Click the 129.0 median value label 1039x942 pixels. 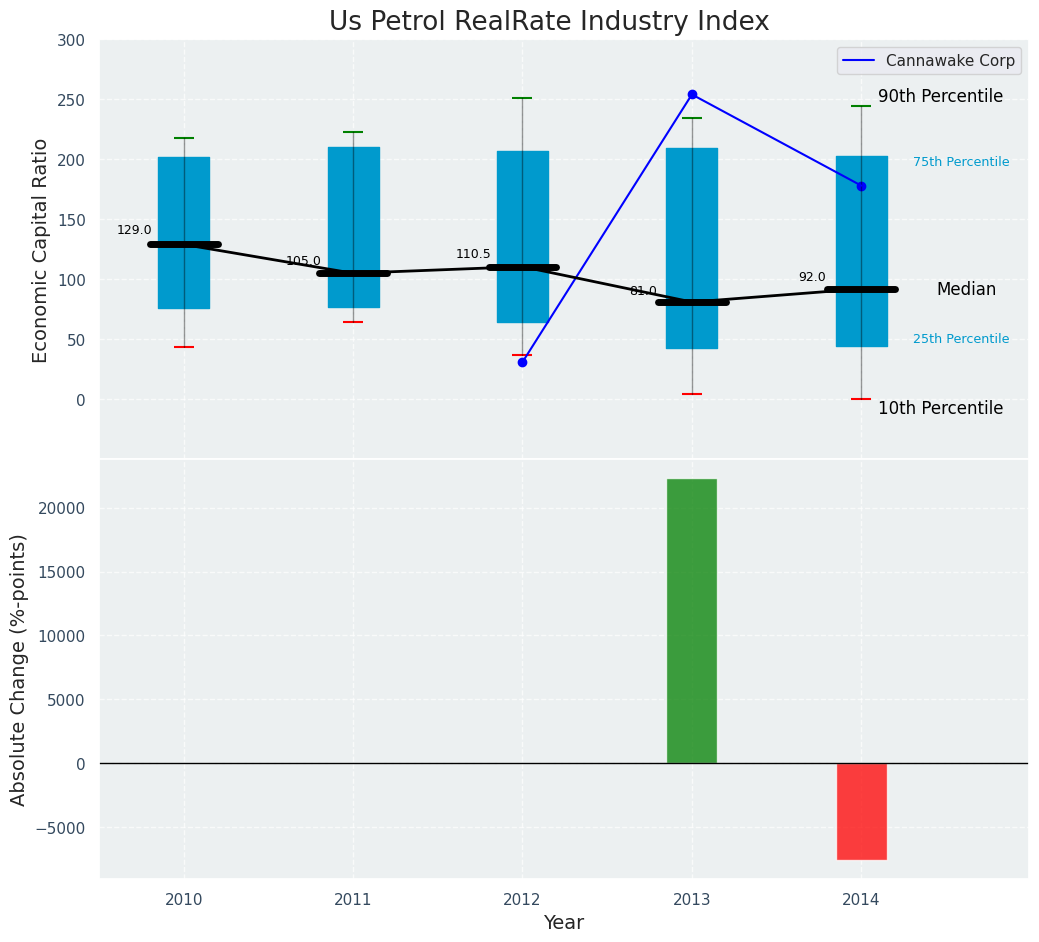tap(134, 230)
